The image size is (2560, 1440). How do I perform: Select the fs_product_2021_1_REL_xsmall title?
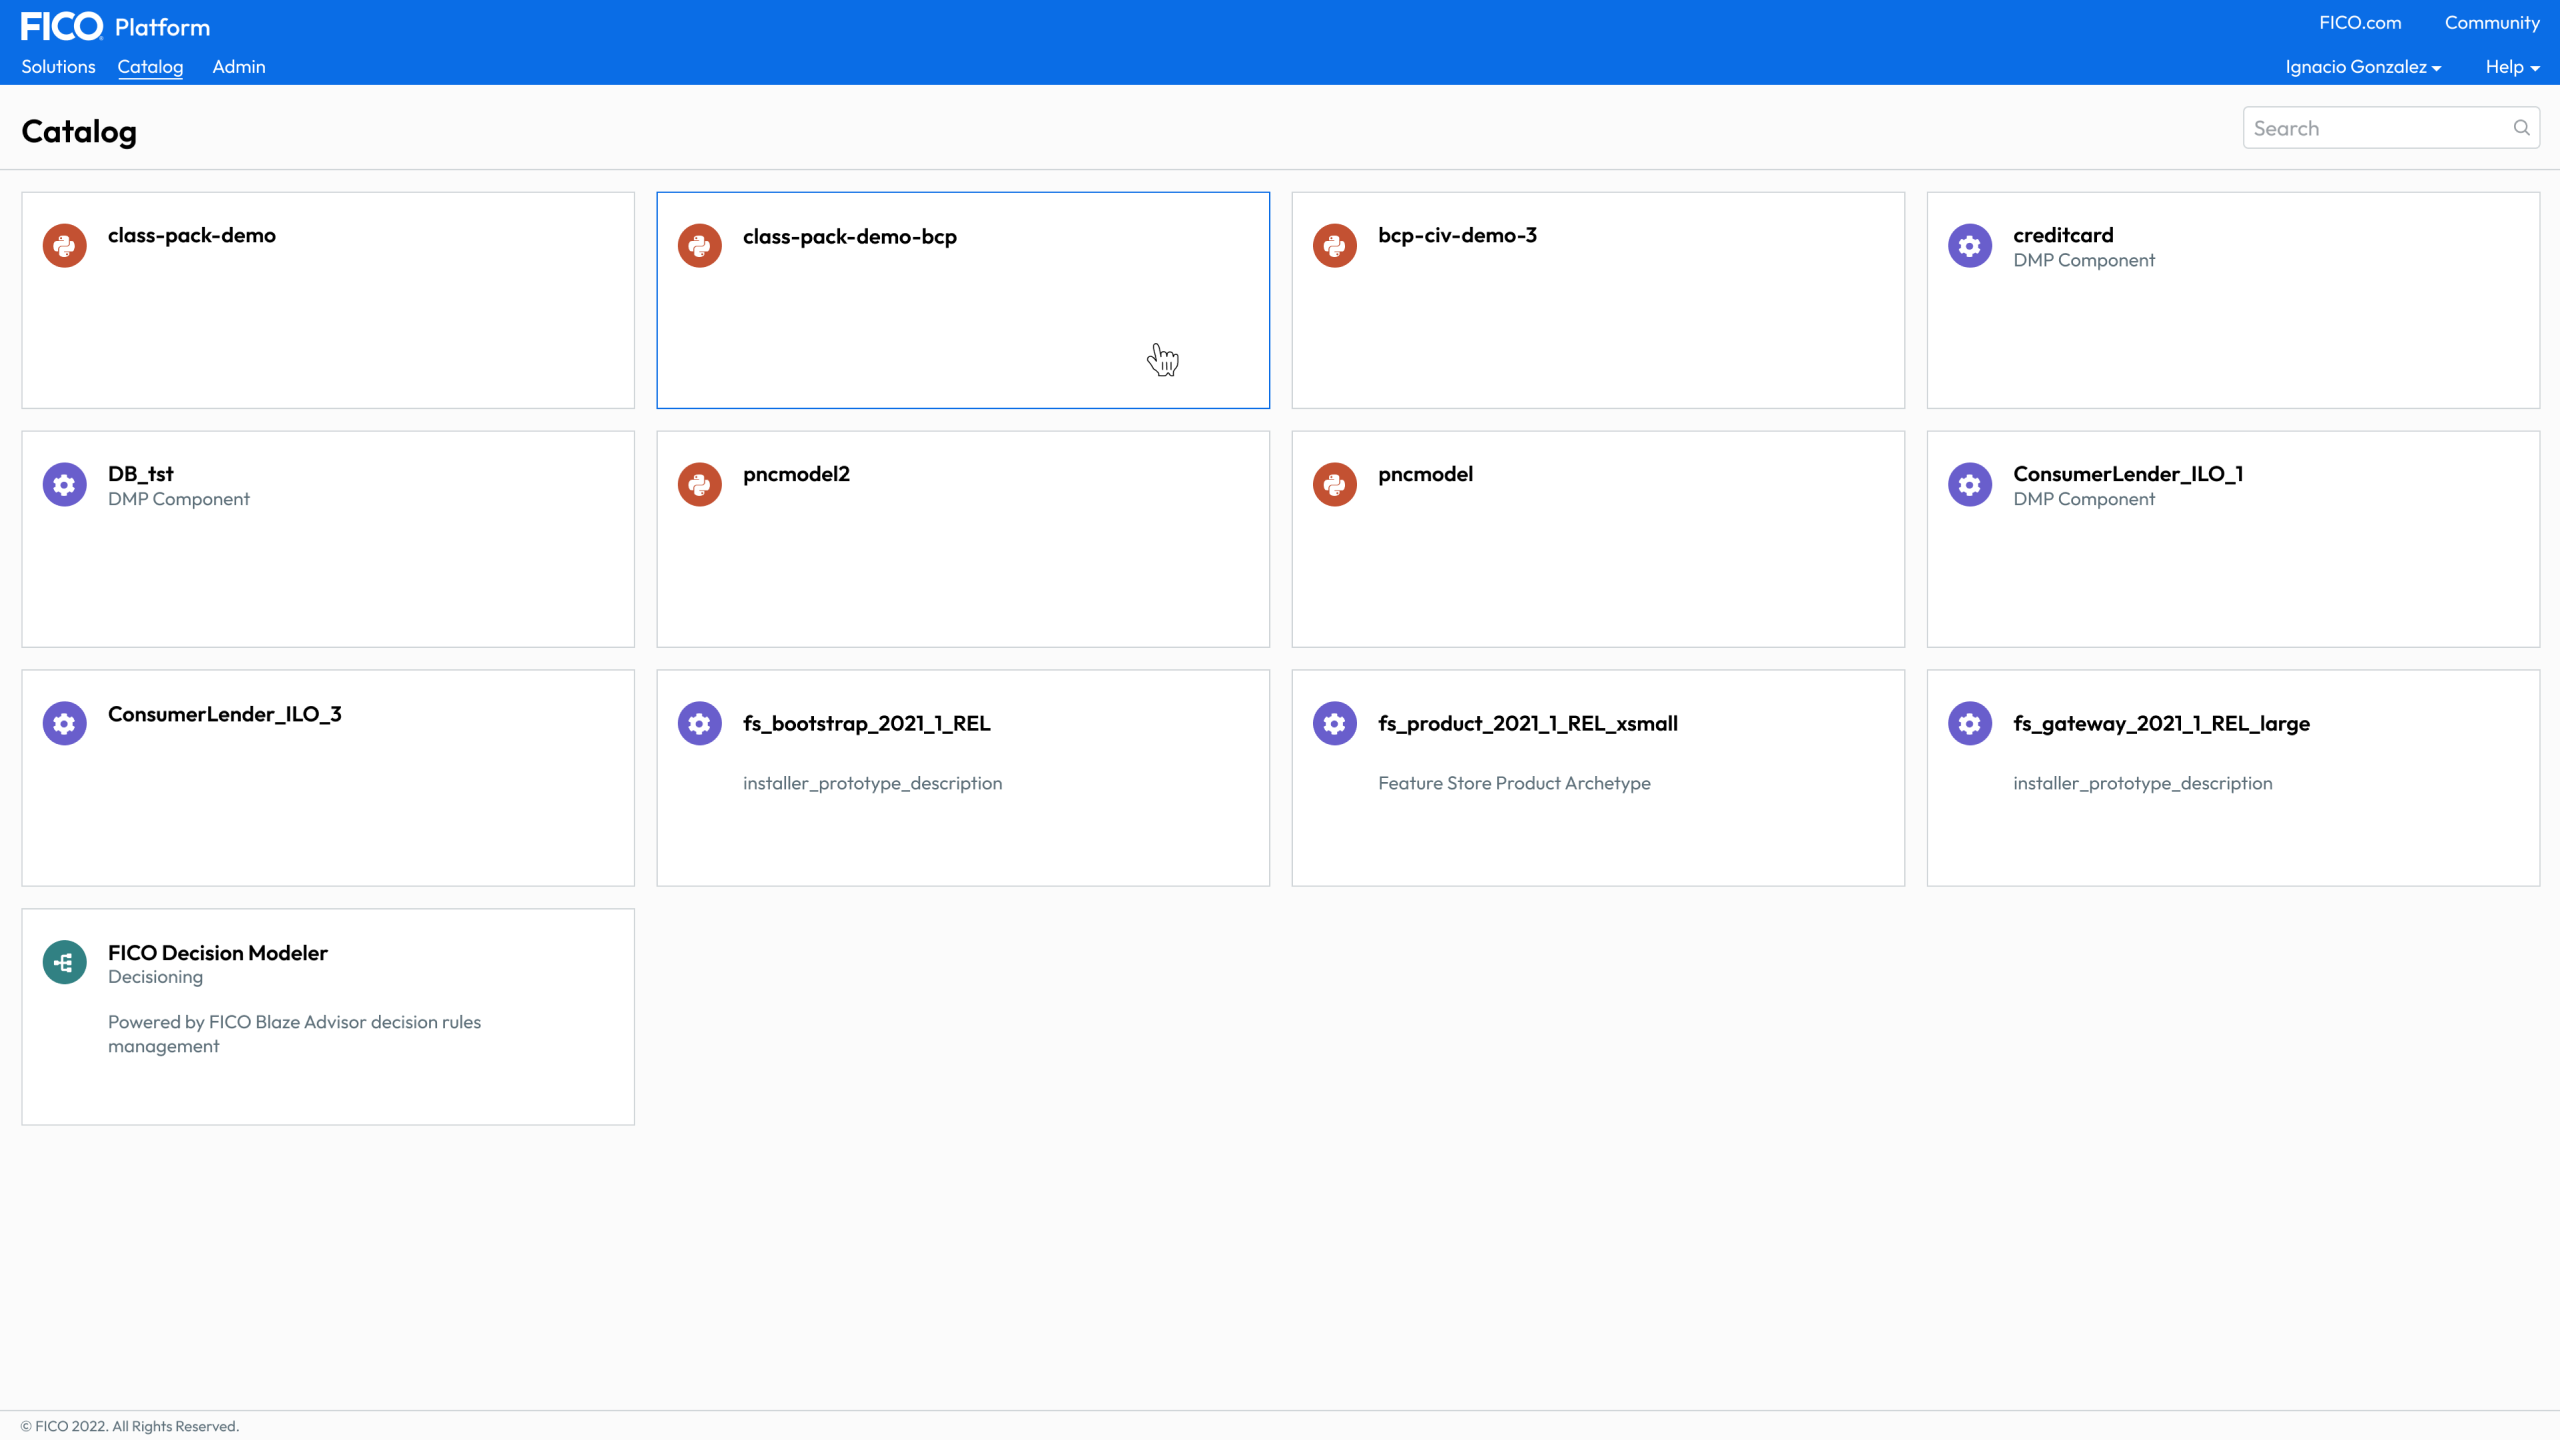tap(1528, 723)
